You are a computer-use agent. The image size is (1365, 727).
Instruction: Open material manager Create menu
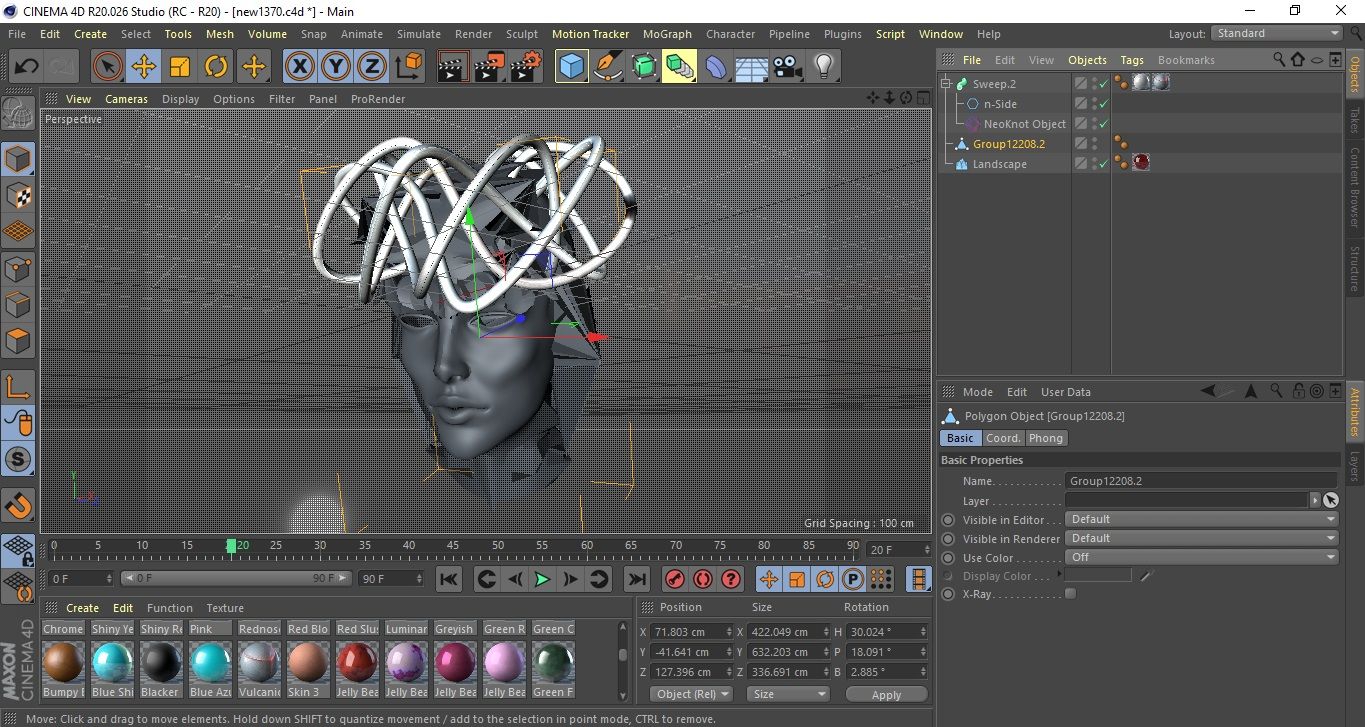[x=82, y=608]
